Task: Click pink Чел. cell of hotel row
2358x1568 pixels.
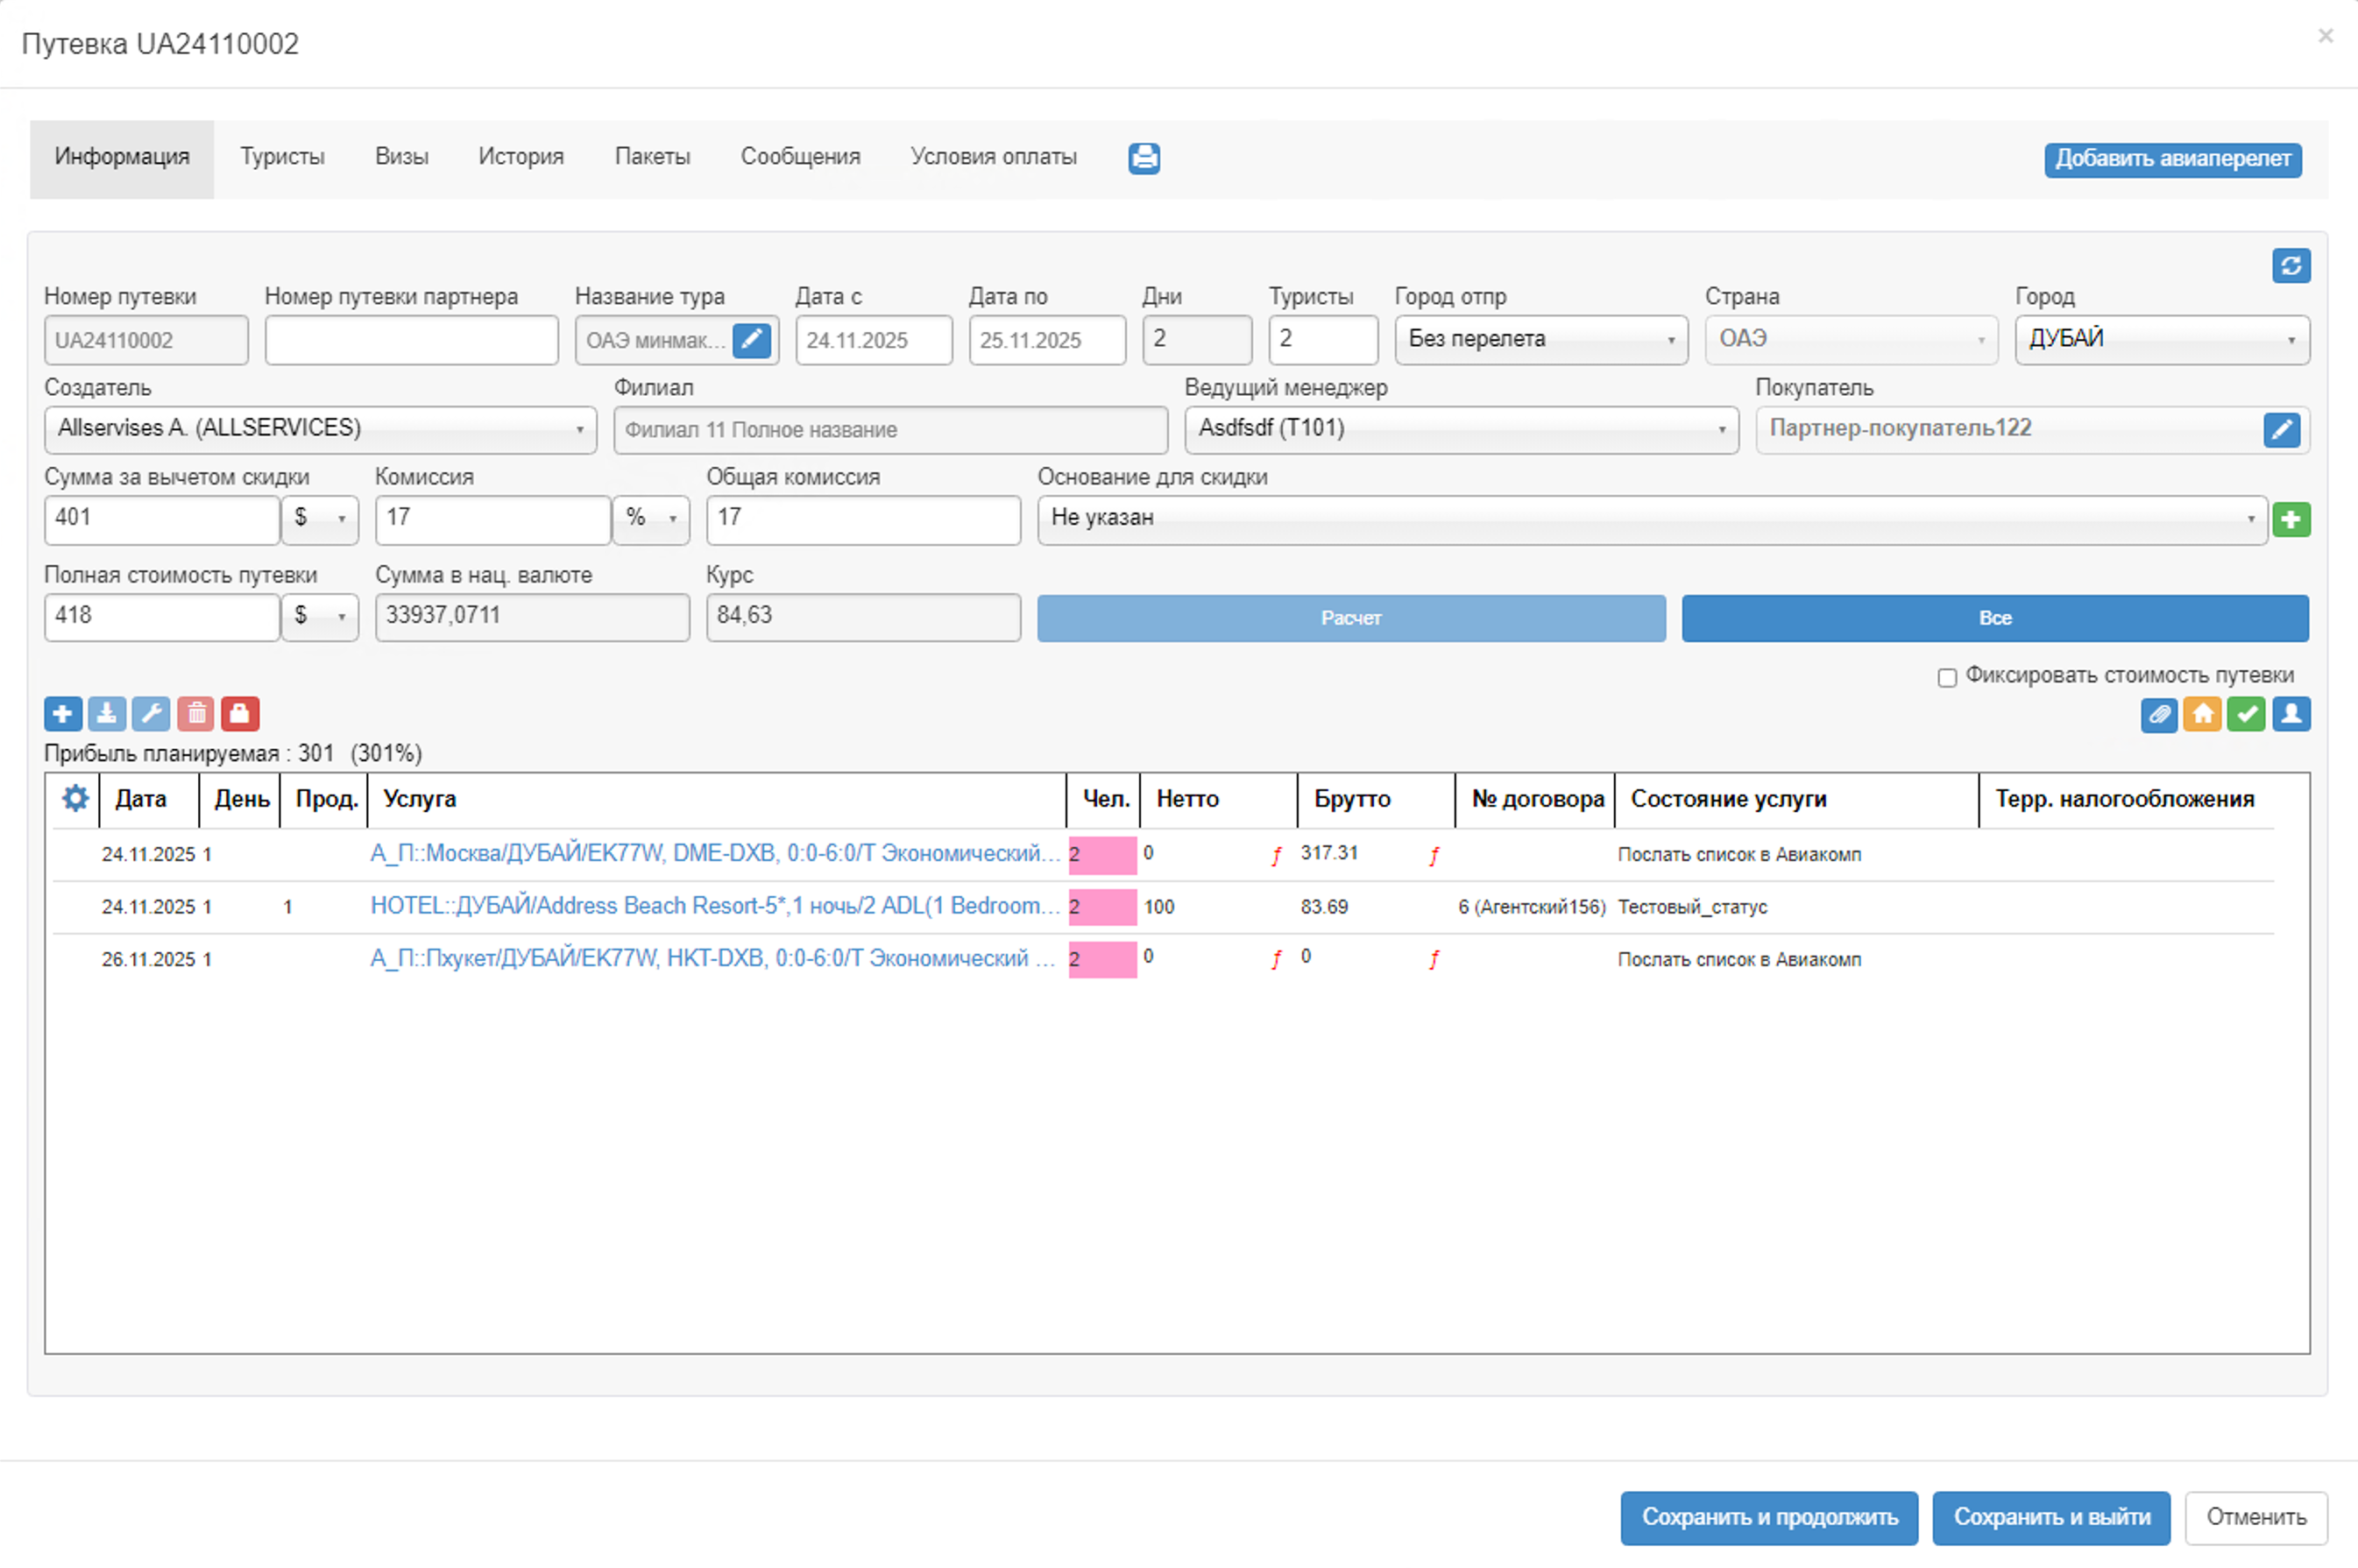Action: pyautogui.click(x=1102, y=907)
